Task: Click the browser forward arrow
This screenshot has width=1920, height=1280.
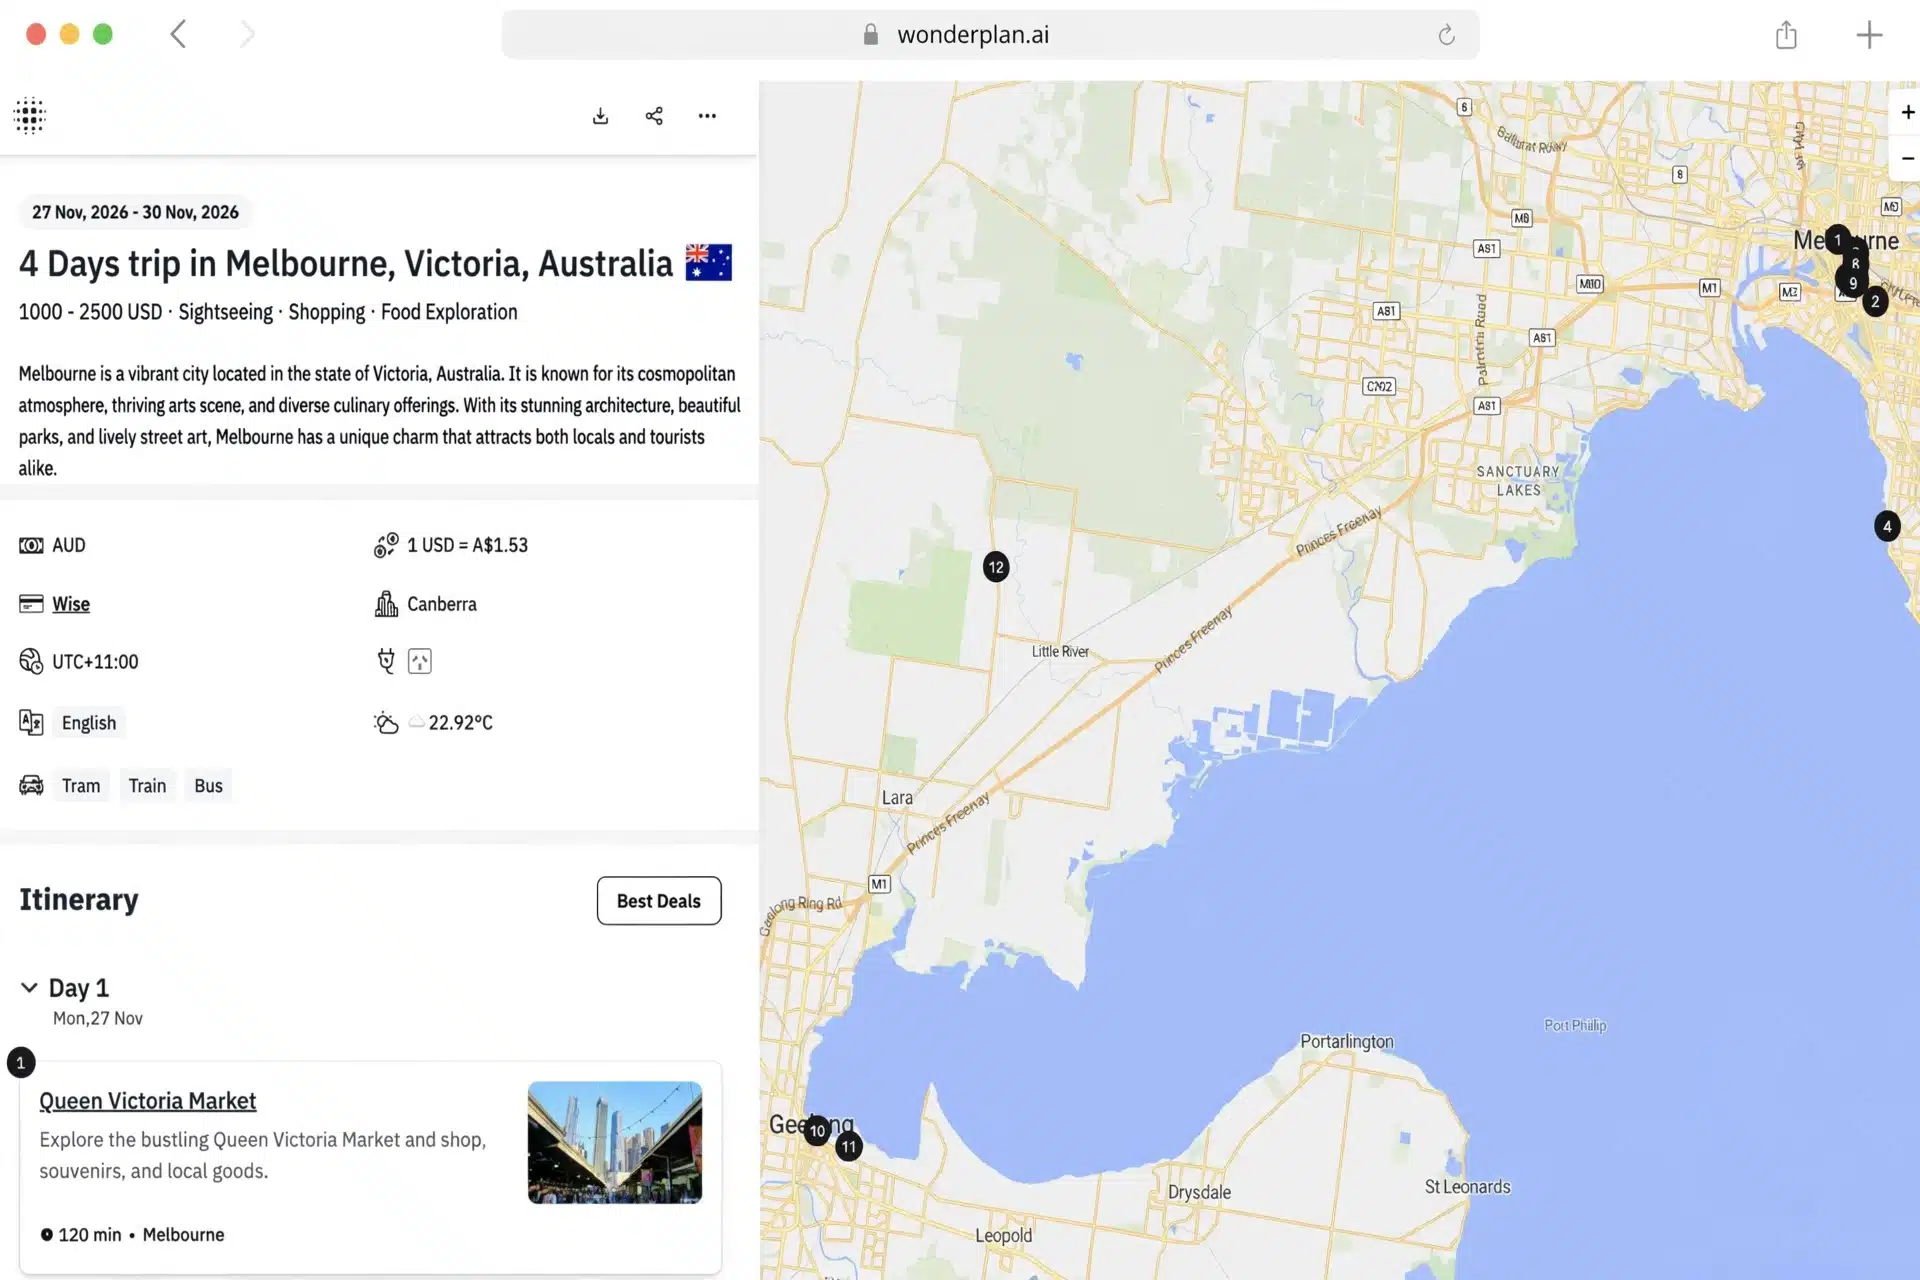Action: click(x=247, y=34)
